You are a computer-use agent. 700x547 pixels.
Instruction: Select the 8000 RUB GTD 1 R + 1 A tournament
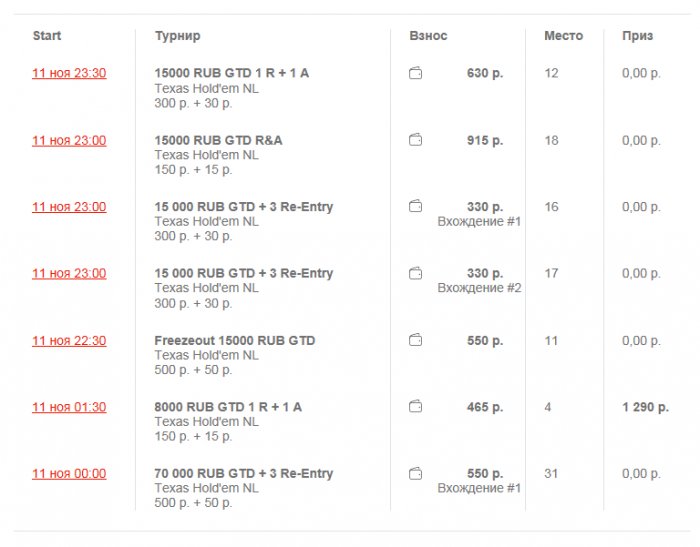[x=228, y=407]
